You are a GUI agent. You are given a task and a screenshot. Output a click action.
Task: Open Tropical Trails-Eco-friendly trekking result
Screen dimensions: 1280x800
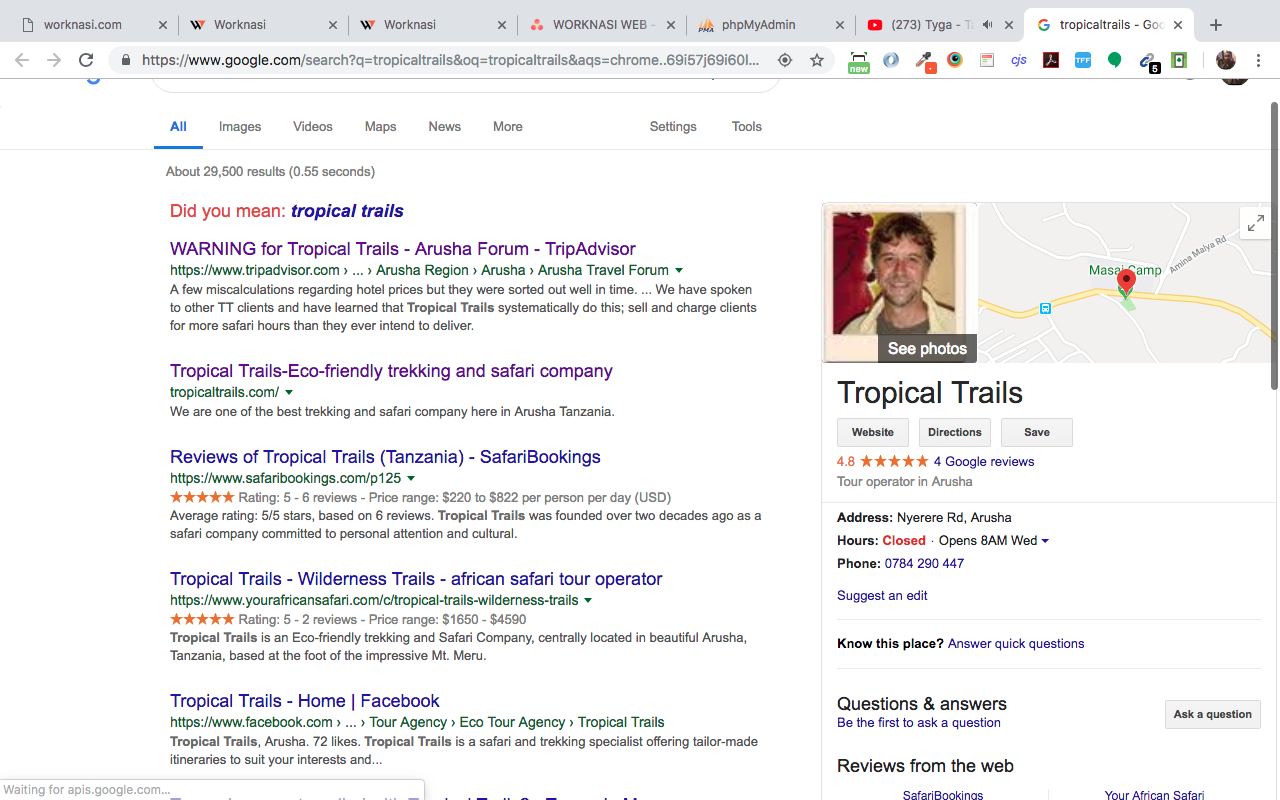[391, 371]
